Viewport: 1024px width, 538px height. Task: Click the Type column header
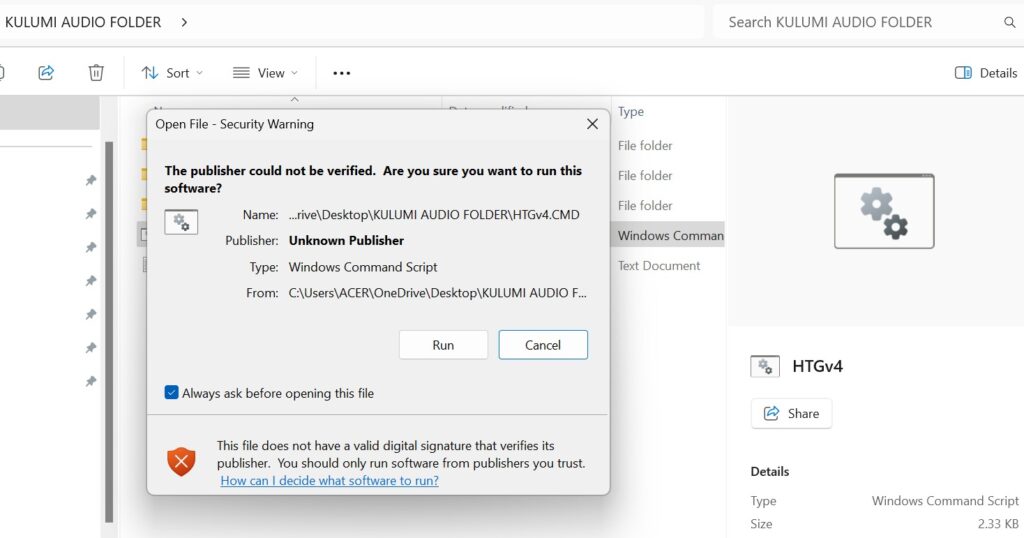[631, 112]
